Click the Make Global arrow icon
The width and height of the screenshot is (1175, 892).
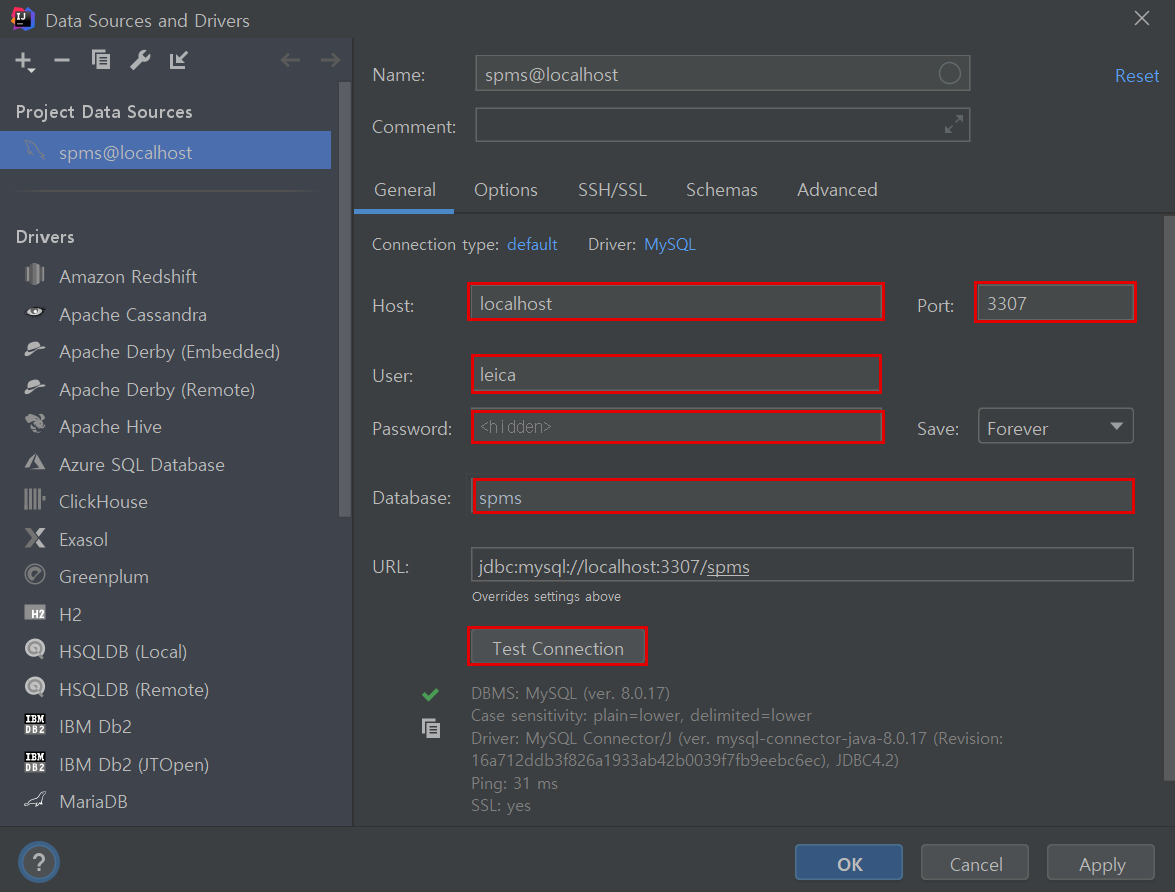point(178,60)
